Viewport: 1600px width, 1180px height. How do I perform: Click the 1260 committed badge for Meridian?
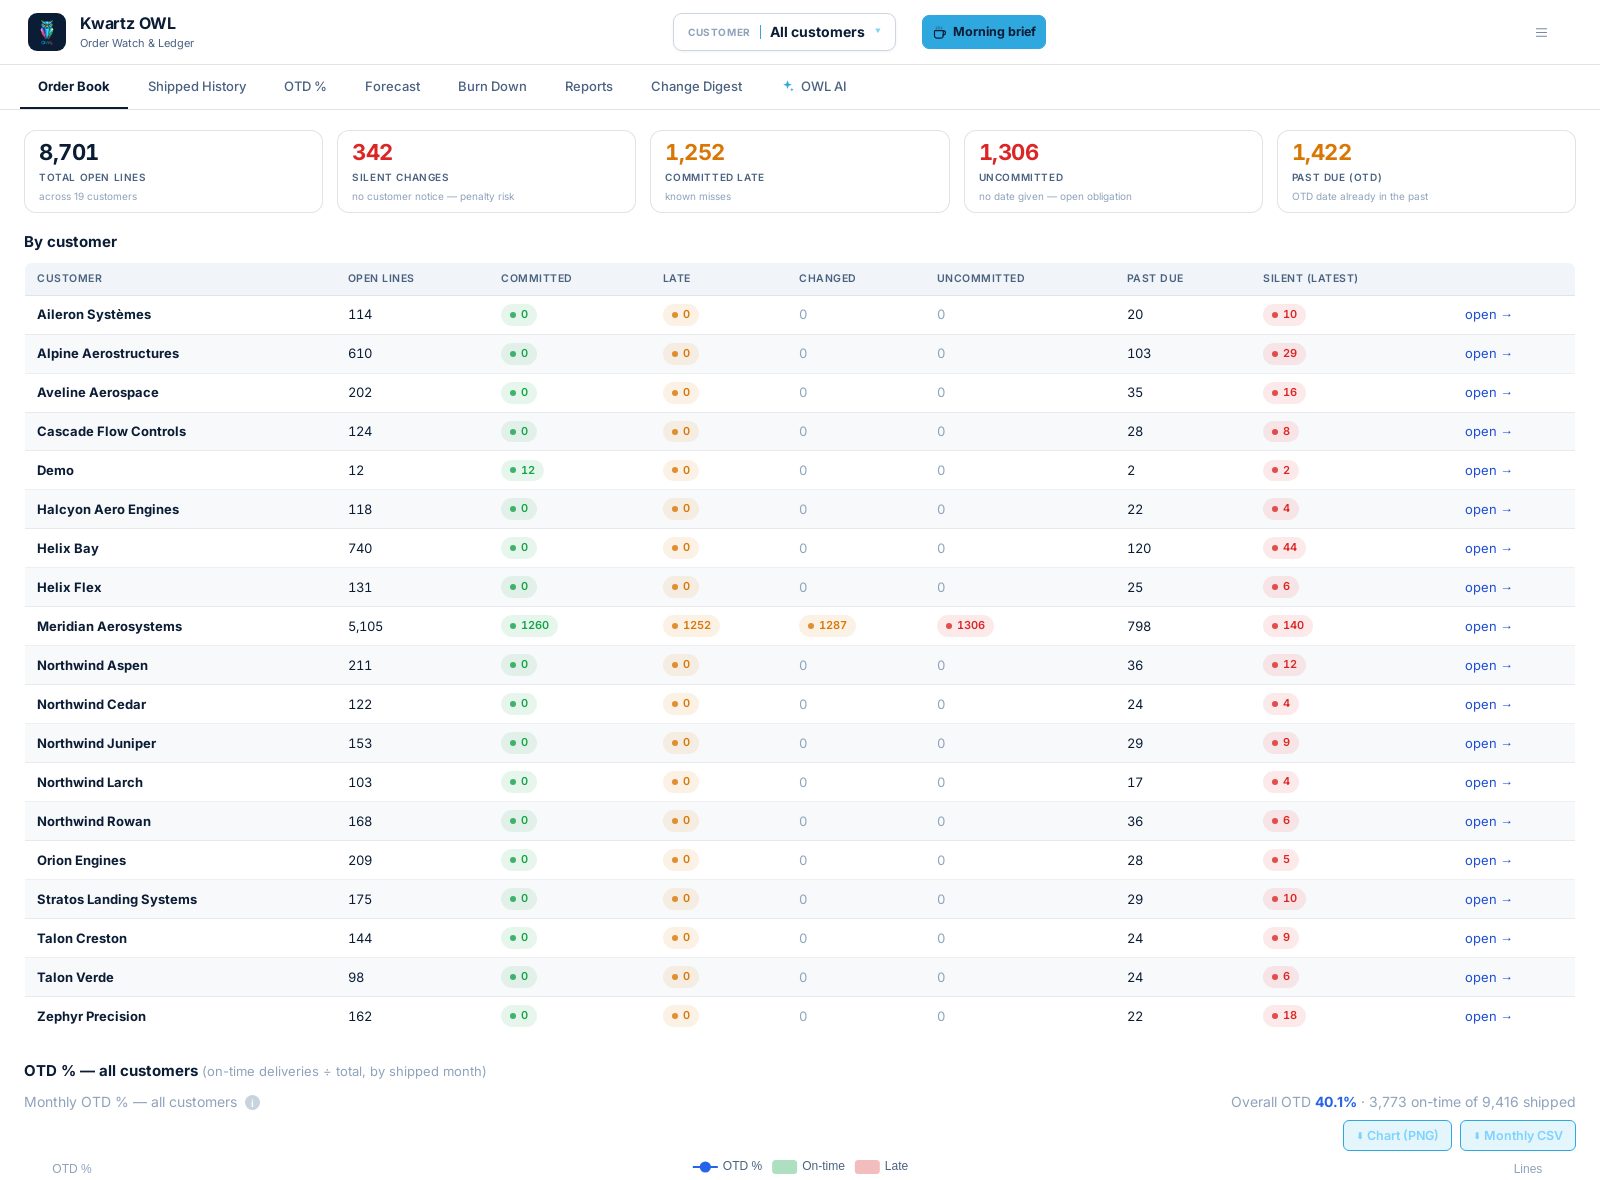click(529, 625)
